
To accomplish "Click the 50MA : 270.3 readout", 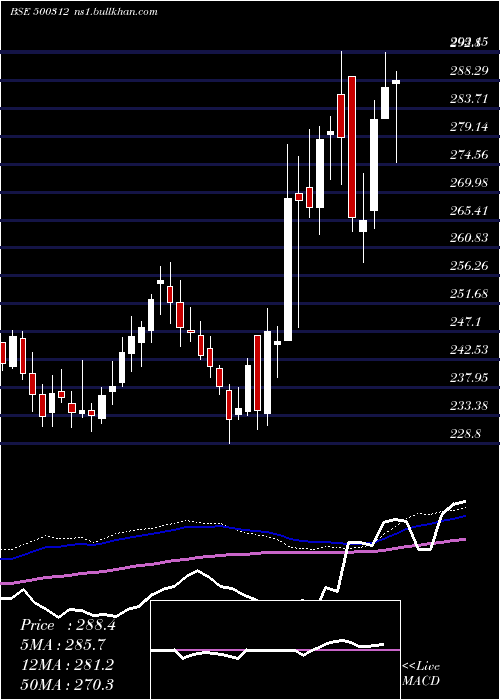I will [x=67, y=684].
